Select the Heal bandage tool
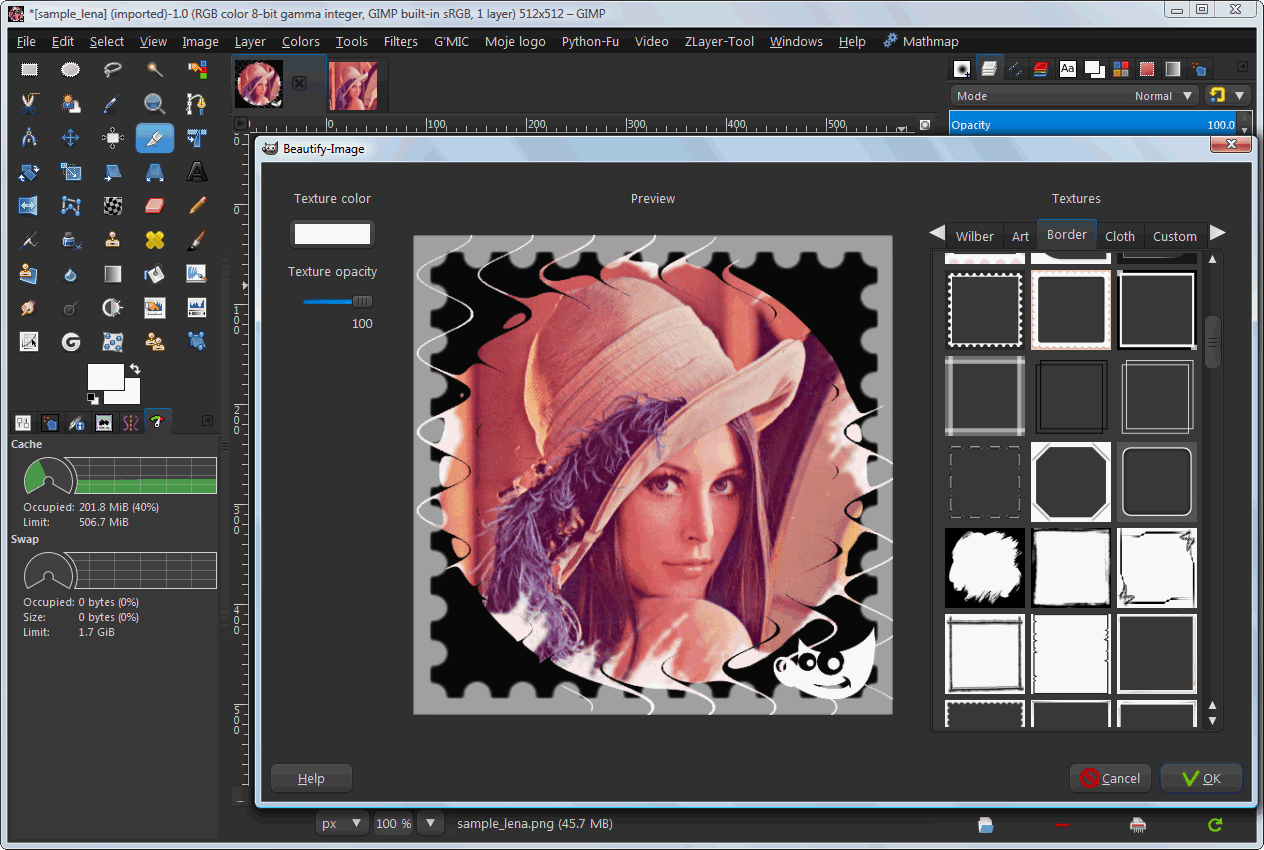 155,240
